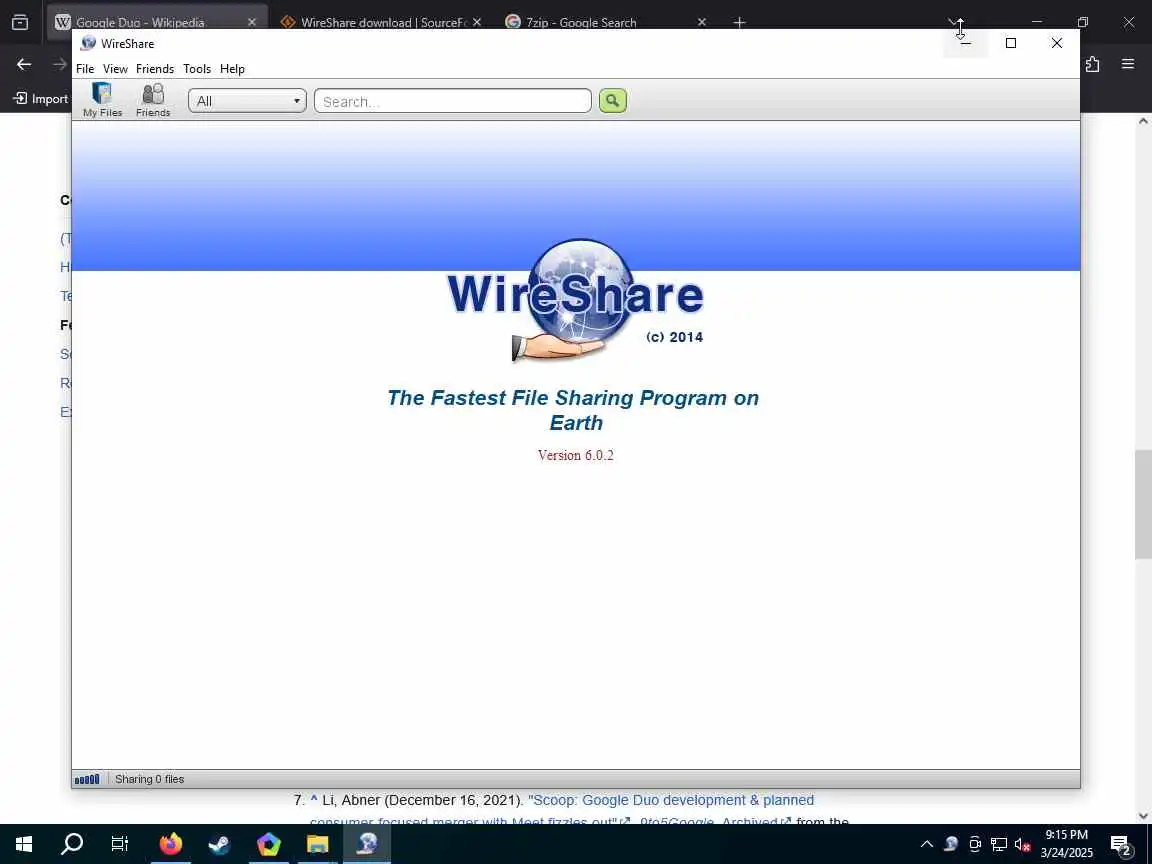Image resolution: width=1152 pixels, height=864 pixels.
Task: Close the 7zip Google Search tab
Action: coord(702,22)
